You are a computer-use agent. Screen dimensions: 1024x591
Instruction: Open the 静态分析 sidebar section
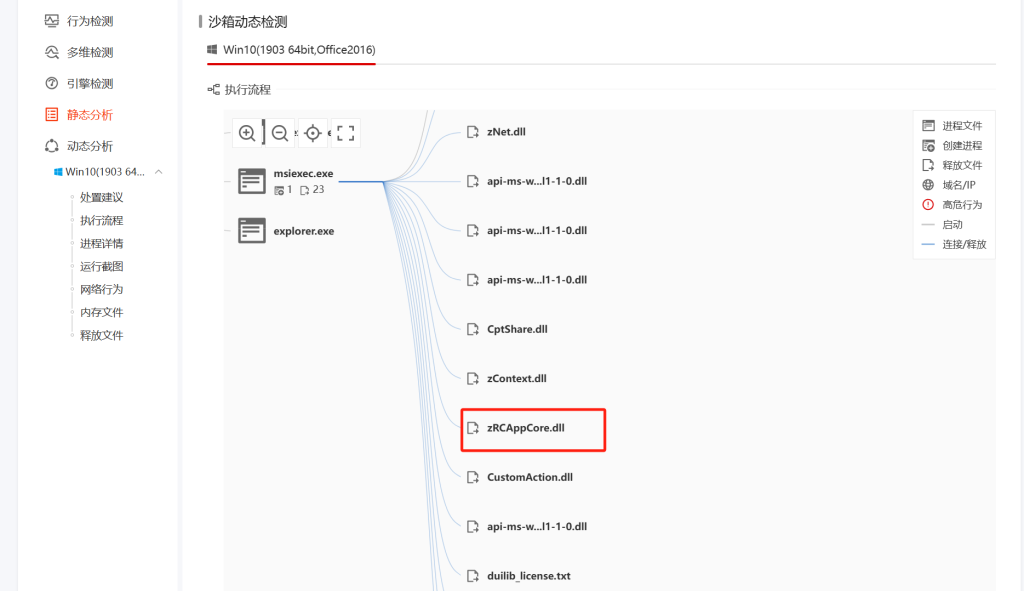point(89,115)
